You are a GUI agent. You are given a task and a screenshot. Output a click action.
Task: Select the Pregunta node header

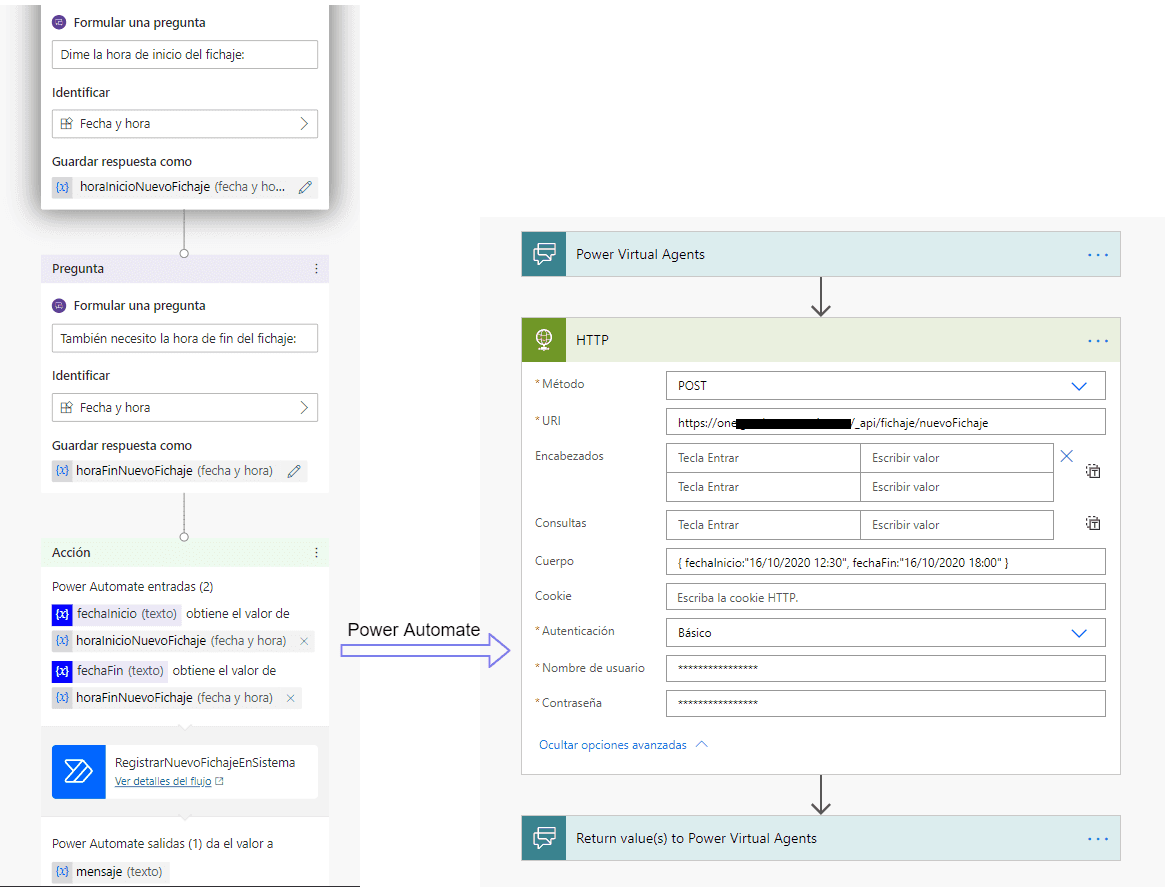tap(184, 268)
